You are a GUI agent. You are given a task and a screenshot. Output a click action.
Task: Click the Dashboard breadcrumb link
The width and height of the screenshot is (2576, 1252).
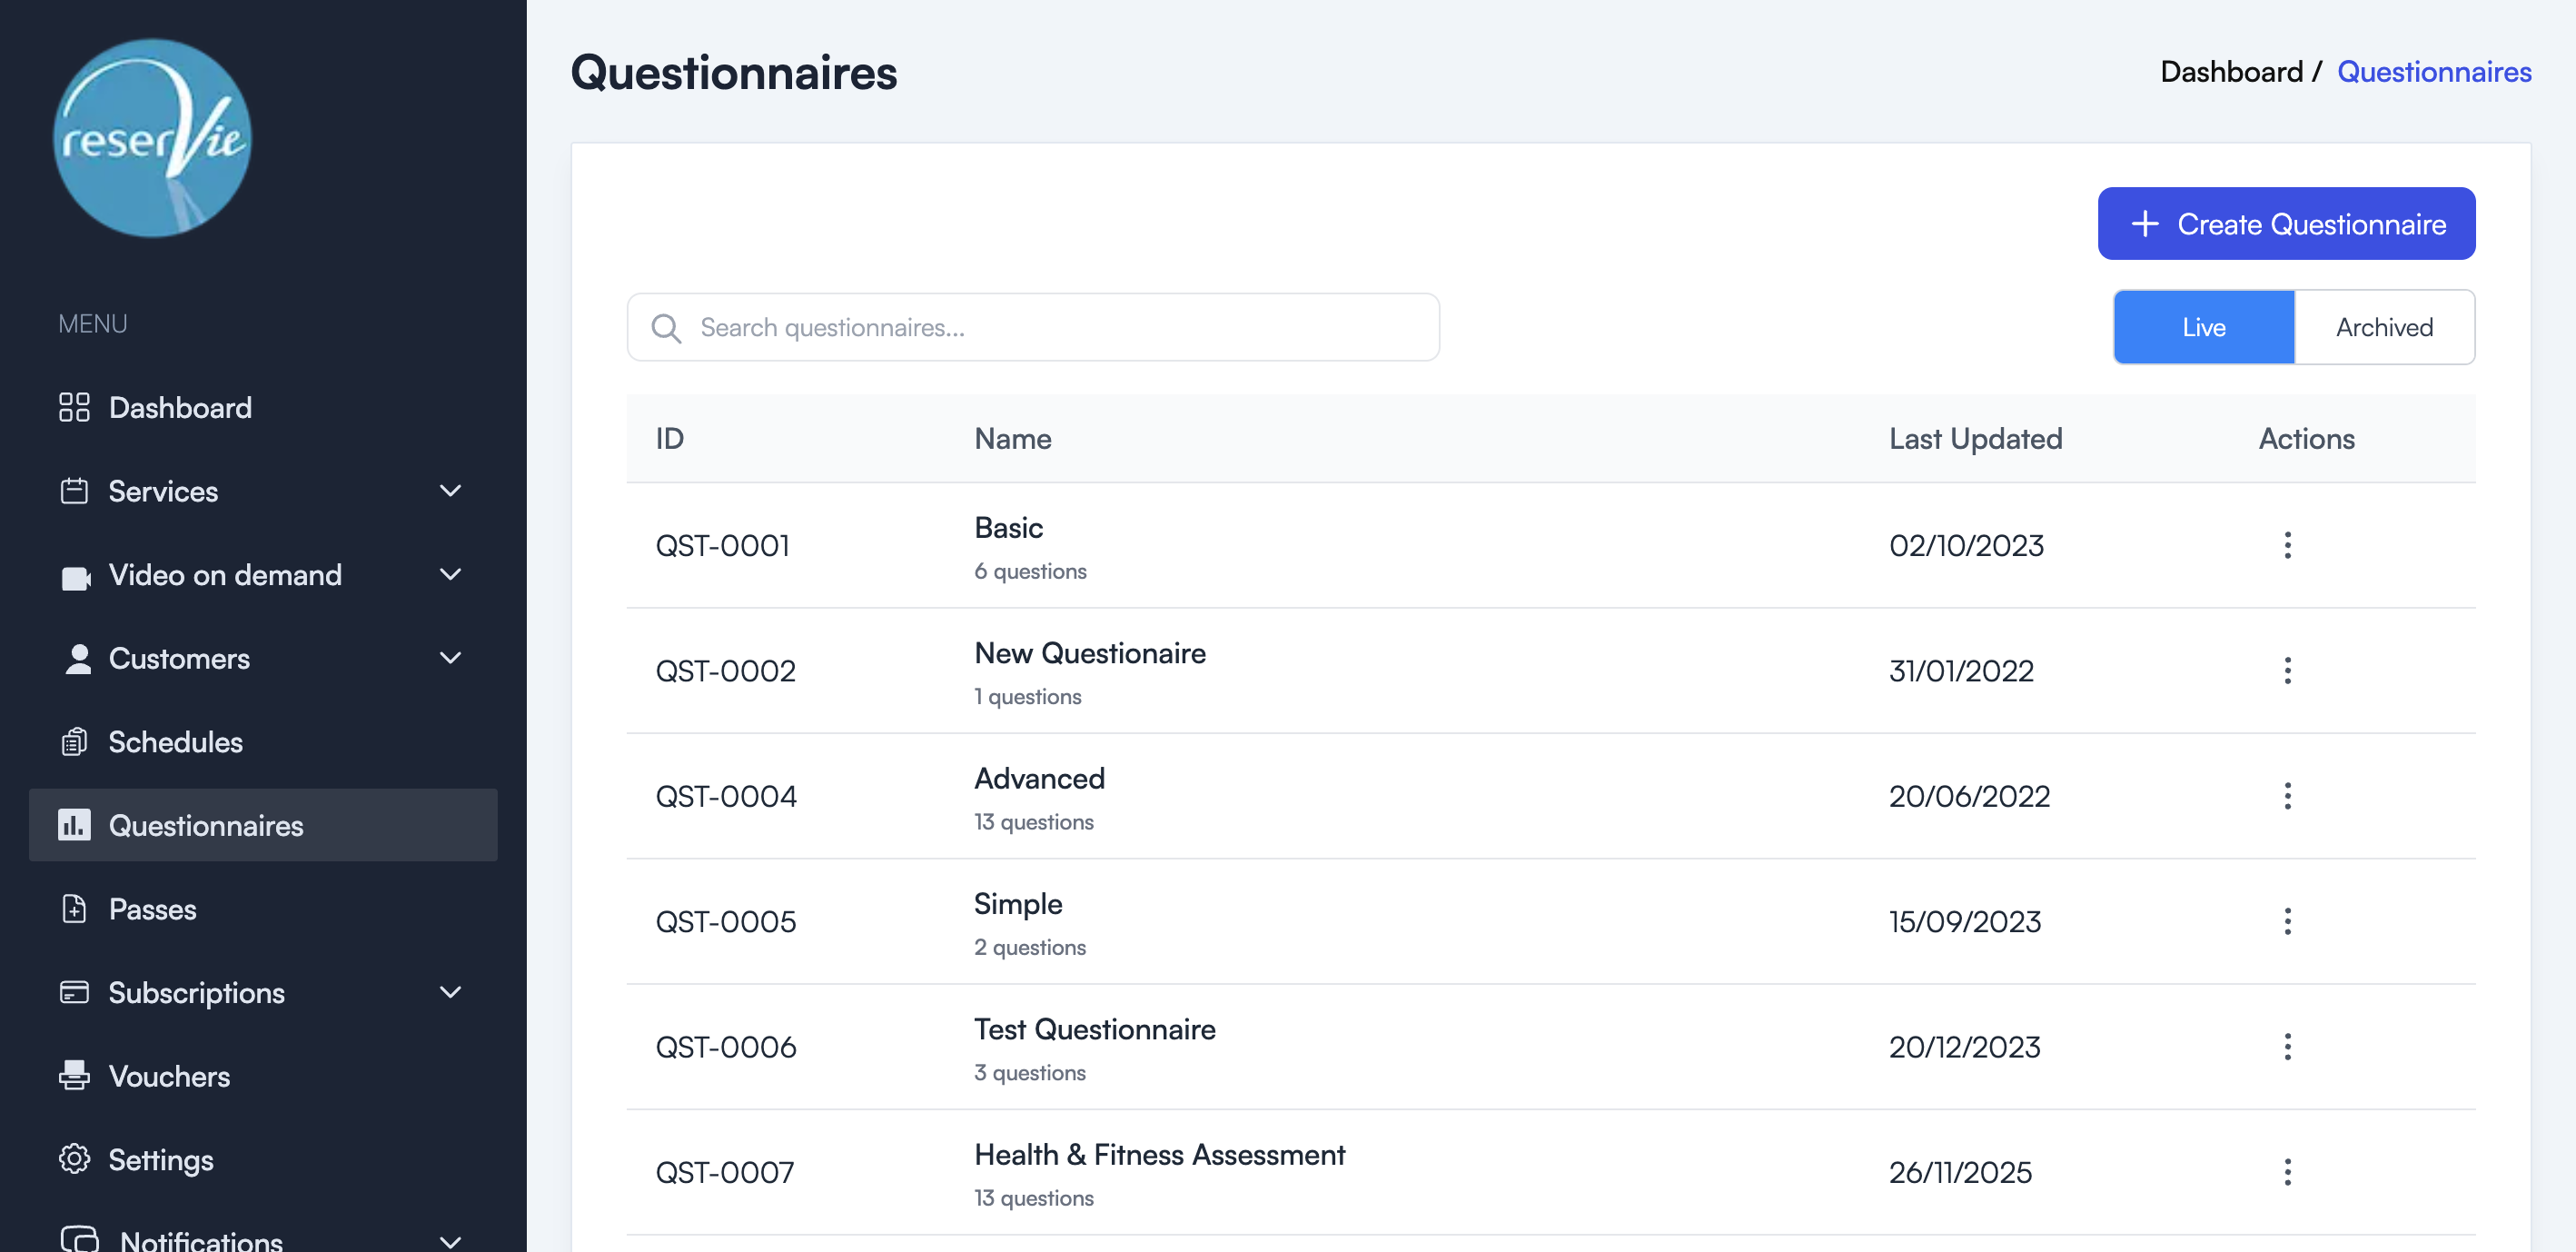[2231, 72]
